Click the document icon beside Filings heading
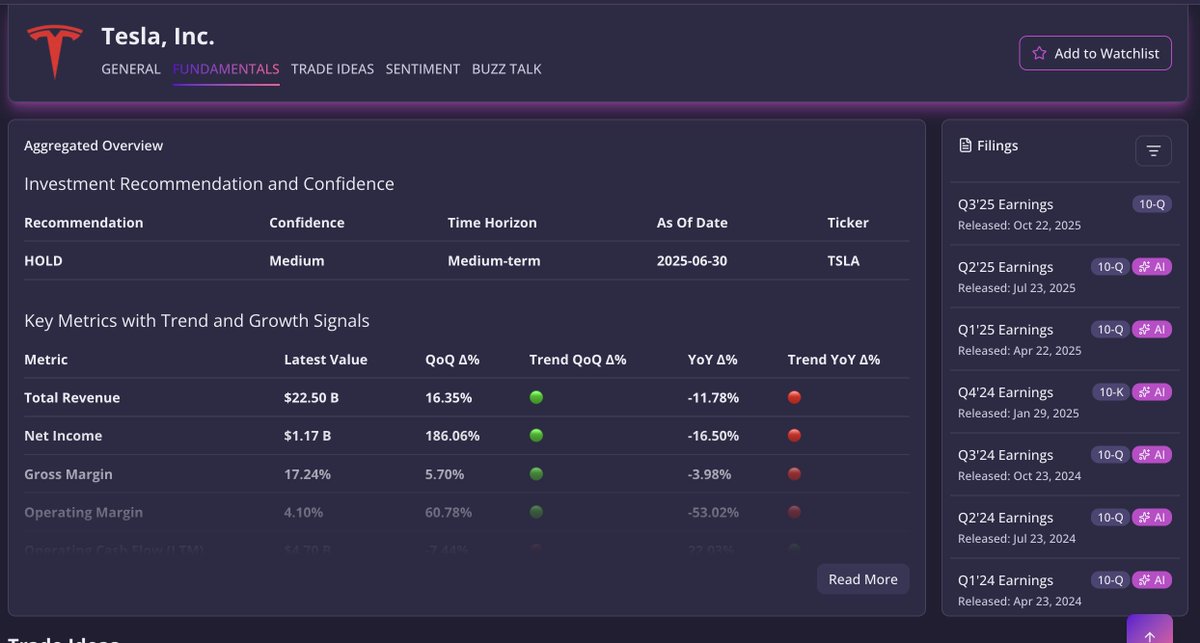 click(965, 146)
